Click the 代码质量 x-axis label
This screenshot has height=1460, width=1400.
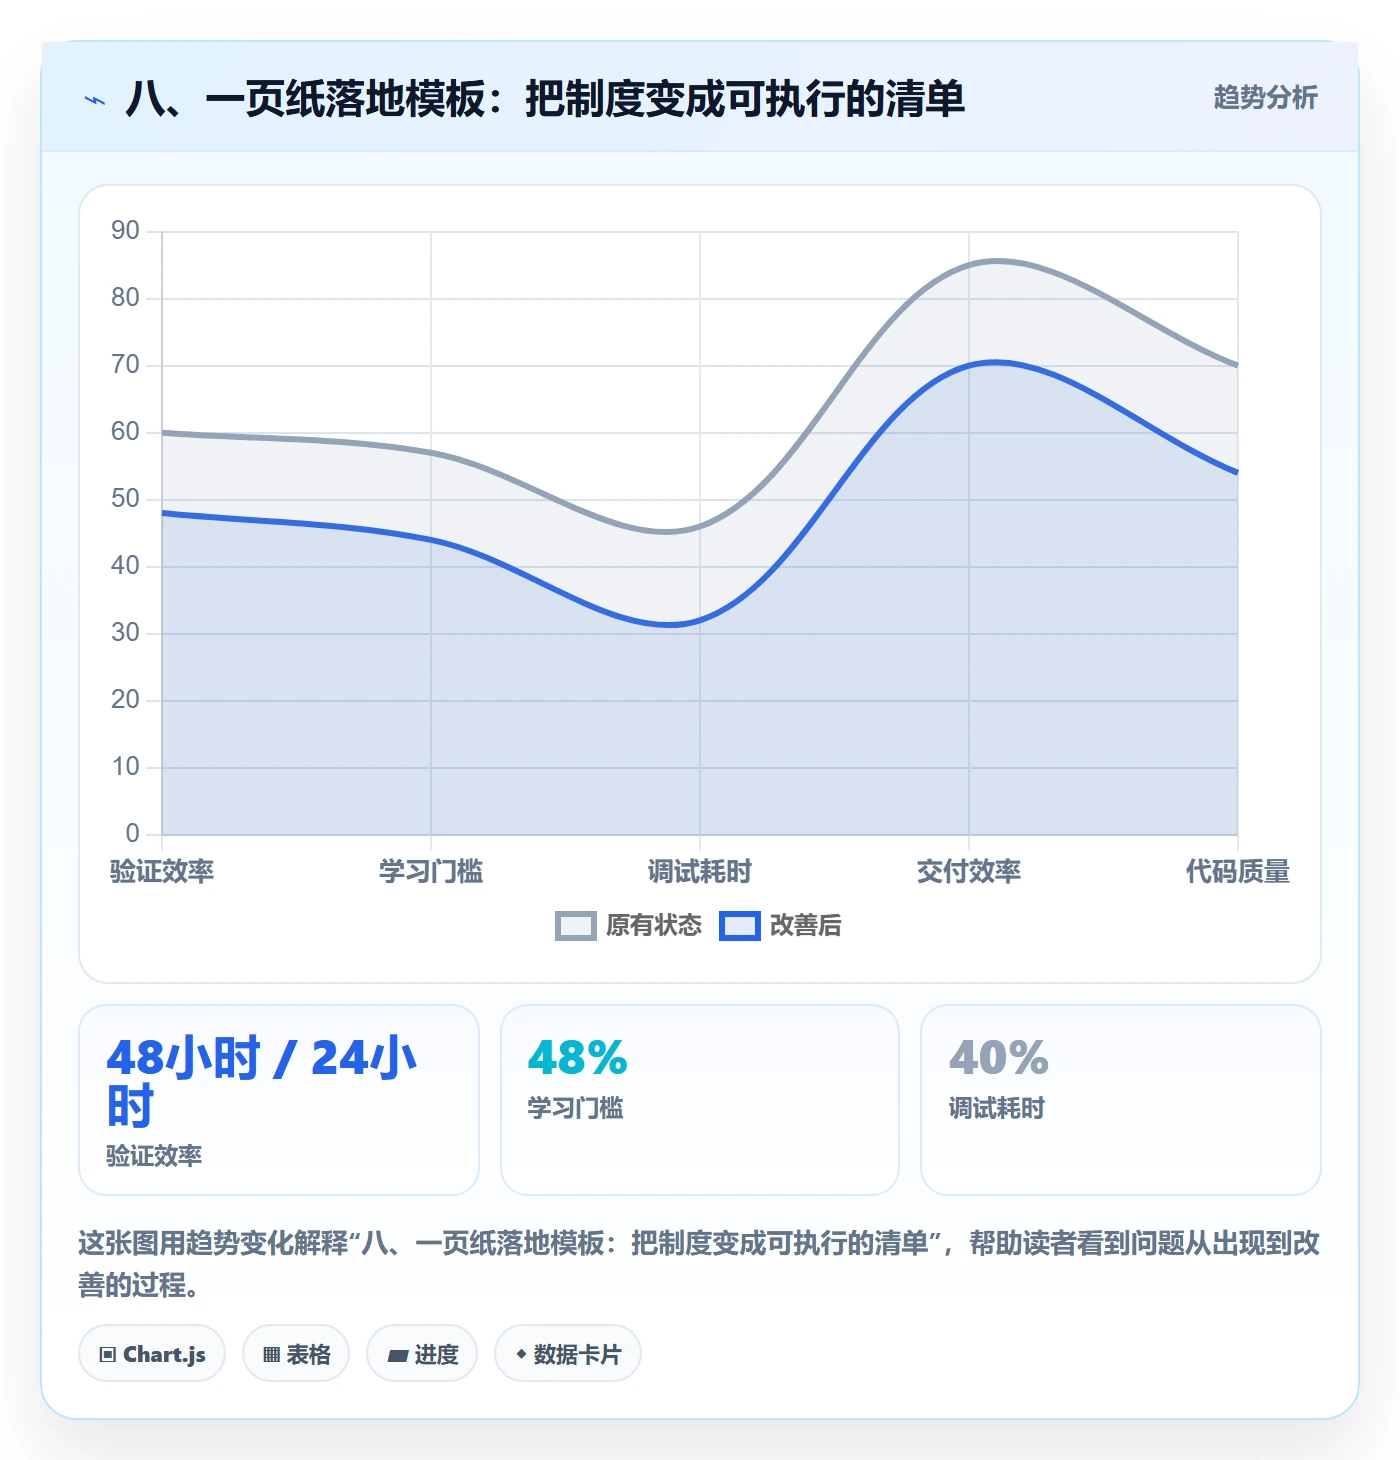[x=1238, y=871]
